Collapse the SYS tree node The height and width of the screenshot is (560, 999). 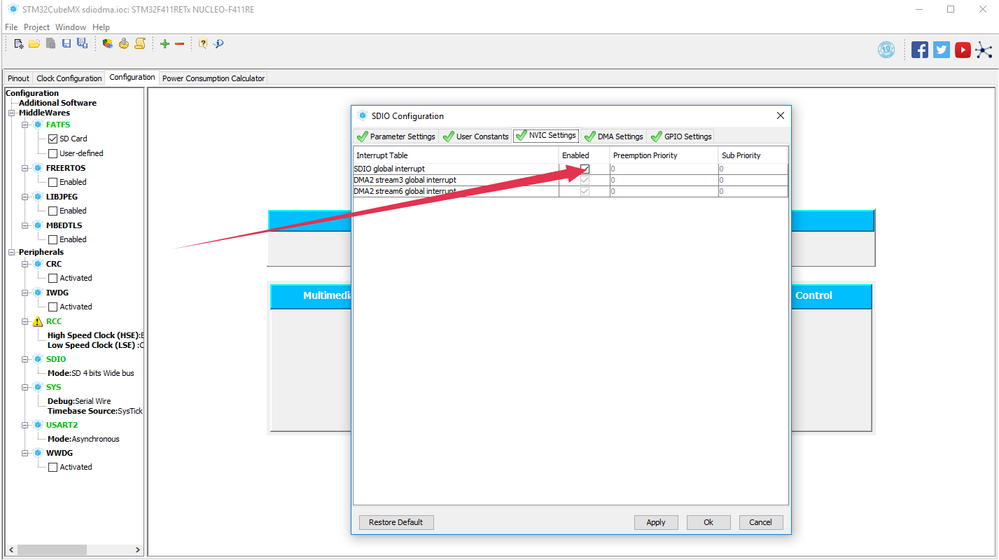[25, 387]
